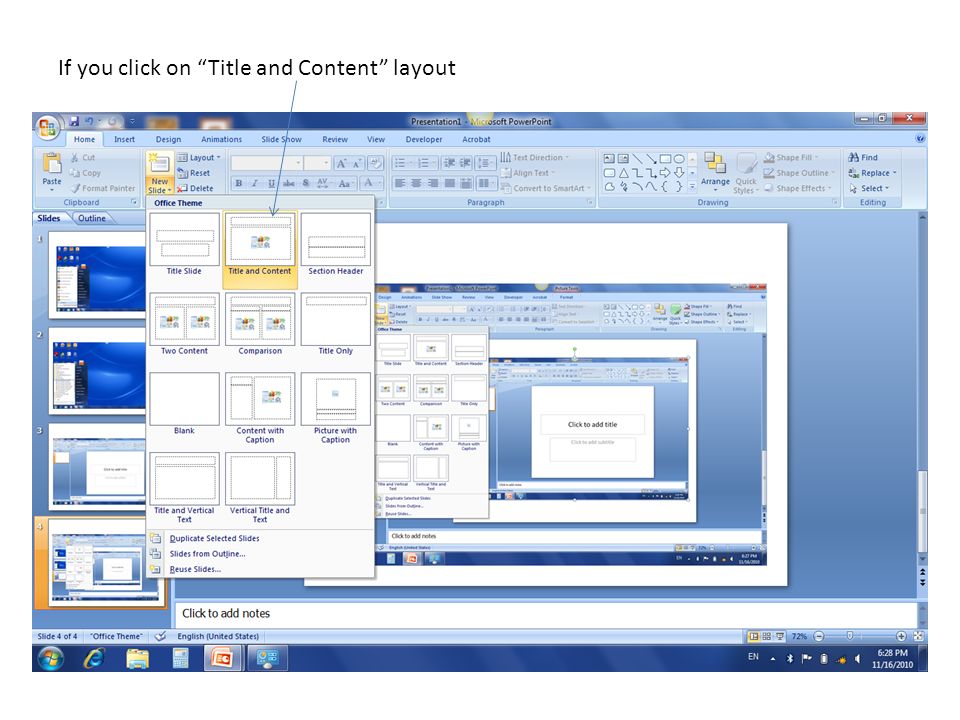
Task: Open the Arrange dropdown
Action: pyautogui.click(x=715, y=172)
